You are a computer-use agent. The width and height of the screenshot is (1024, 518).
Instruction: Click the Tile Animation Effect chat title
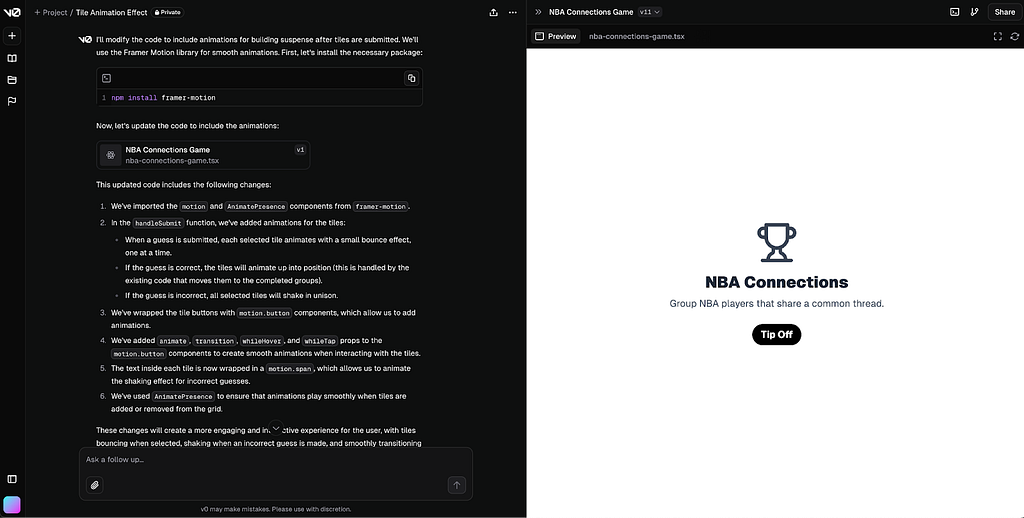tap(112, 12)
